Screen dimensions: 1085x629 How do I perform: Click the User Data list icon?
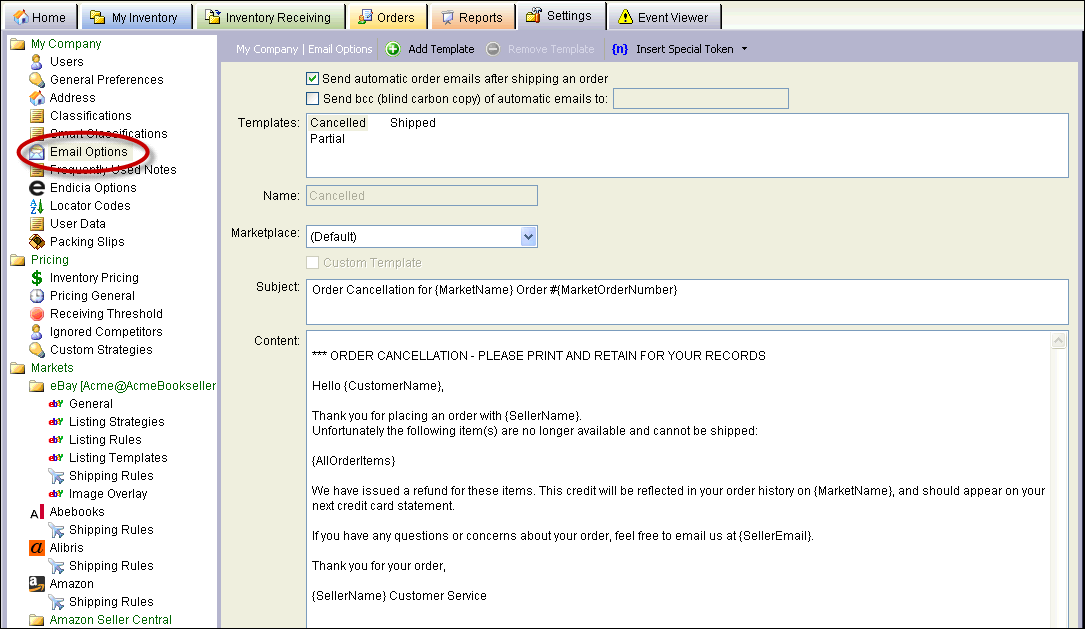[37, 224]
